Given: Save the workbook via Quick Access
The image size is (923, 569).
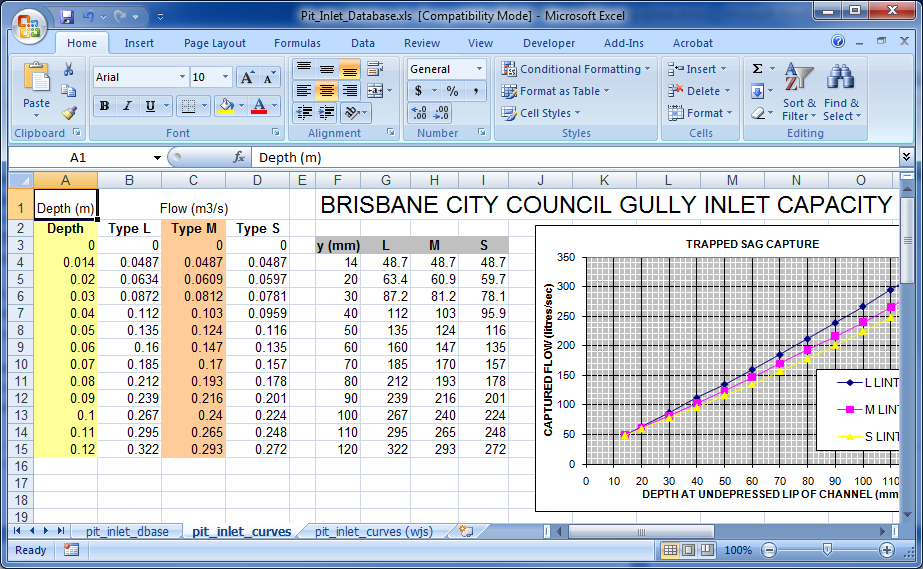Looking at the screenshot, I should click(x=67, y=16).
